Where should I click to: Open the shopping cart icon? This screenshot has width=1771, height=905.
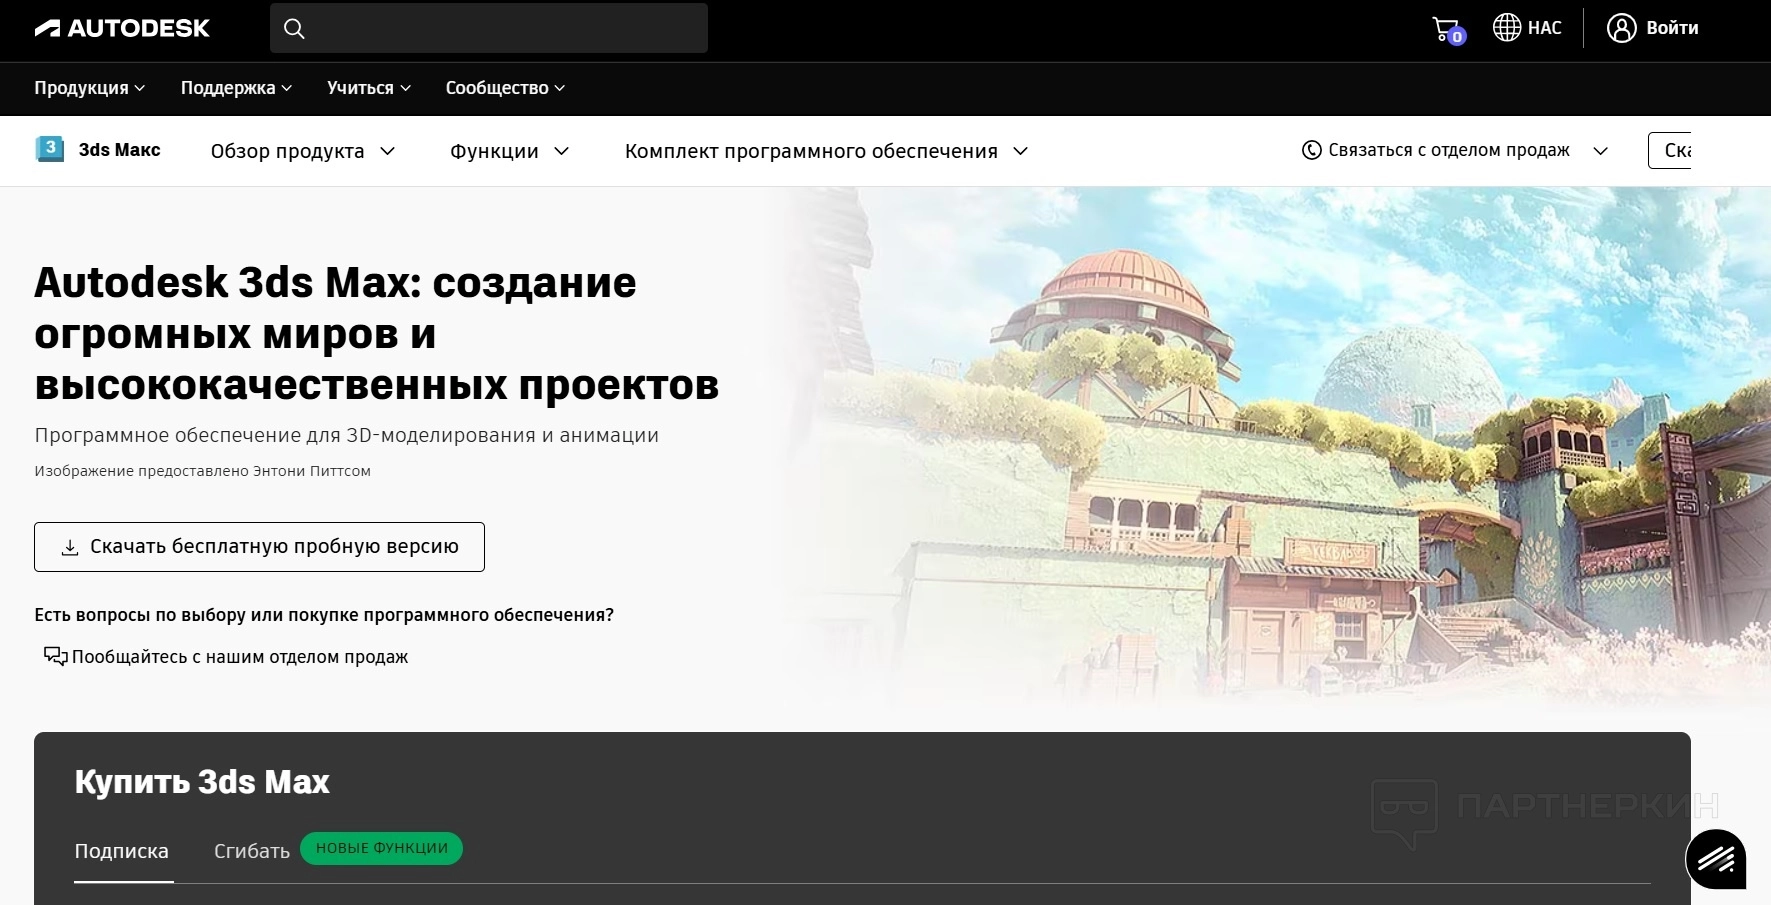coord(1447,29)
